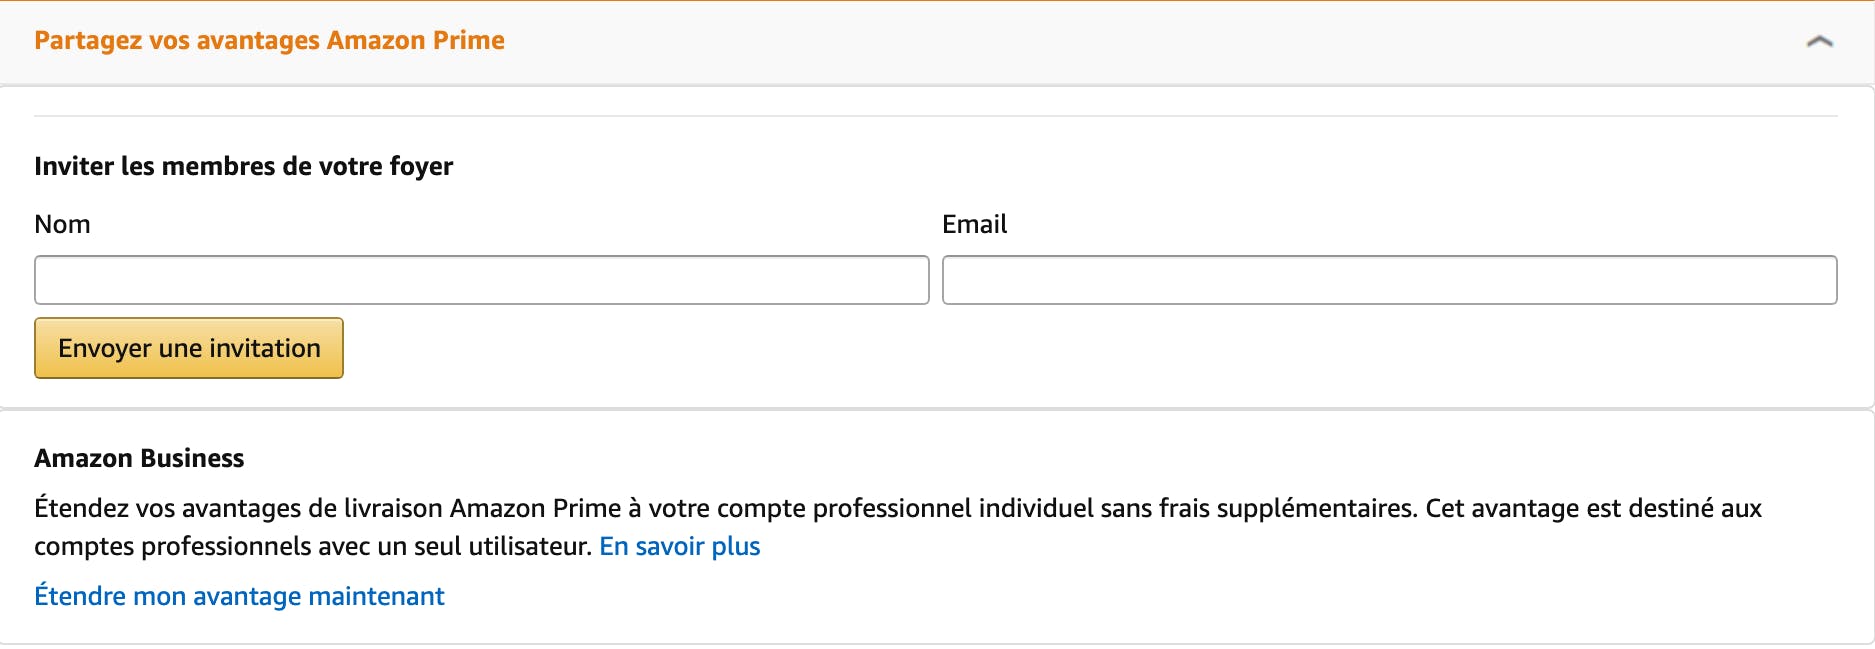Click the Nom label above the field
Viewport: 1875px width, 649px height.
pos(63,224)
